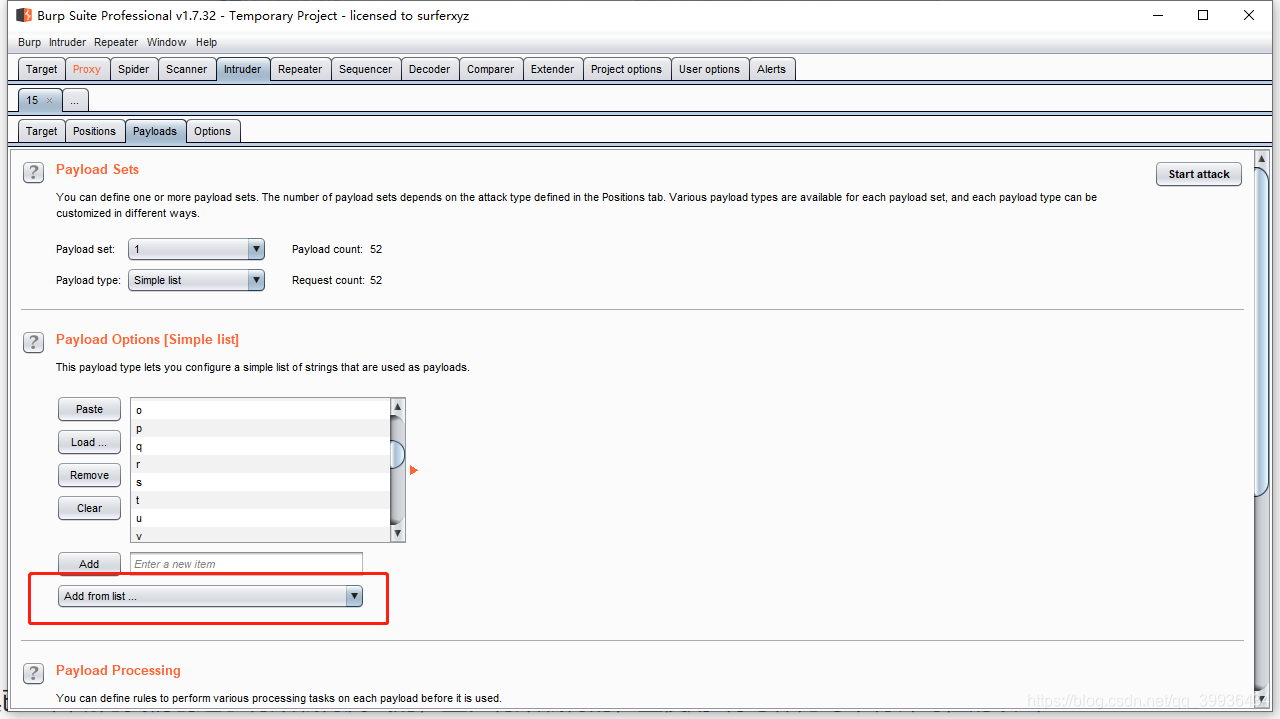
Task: Open the Intruder Target sub-tab
Action: point(42,131)
